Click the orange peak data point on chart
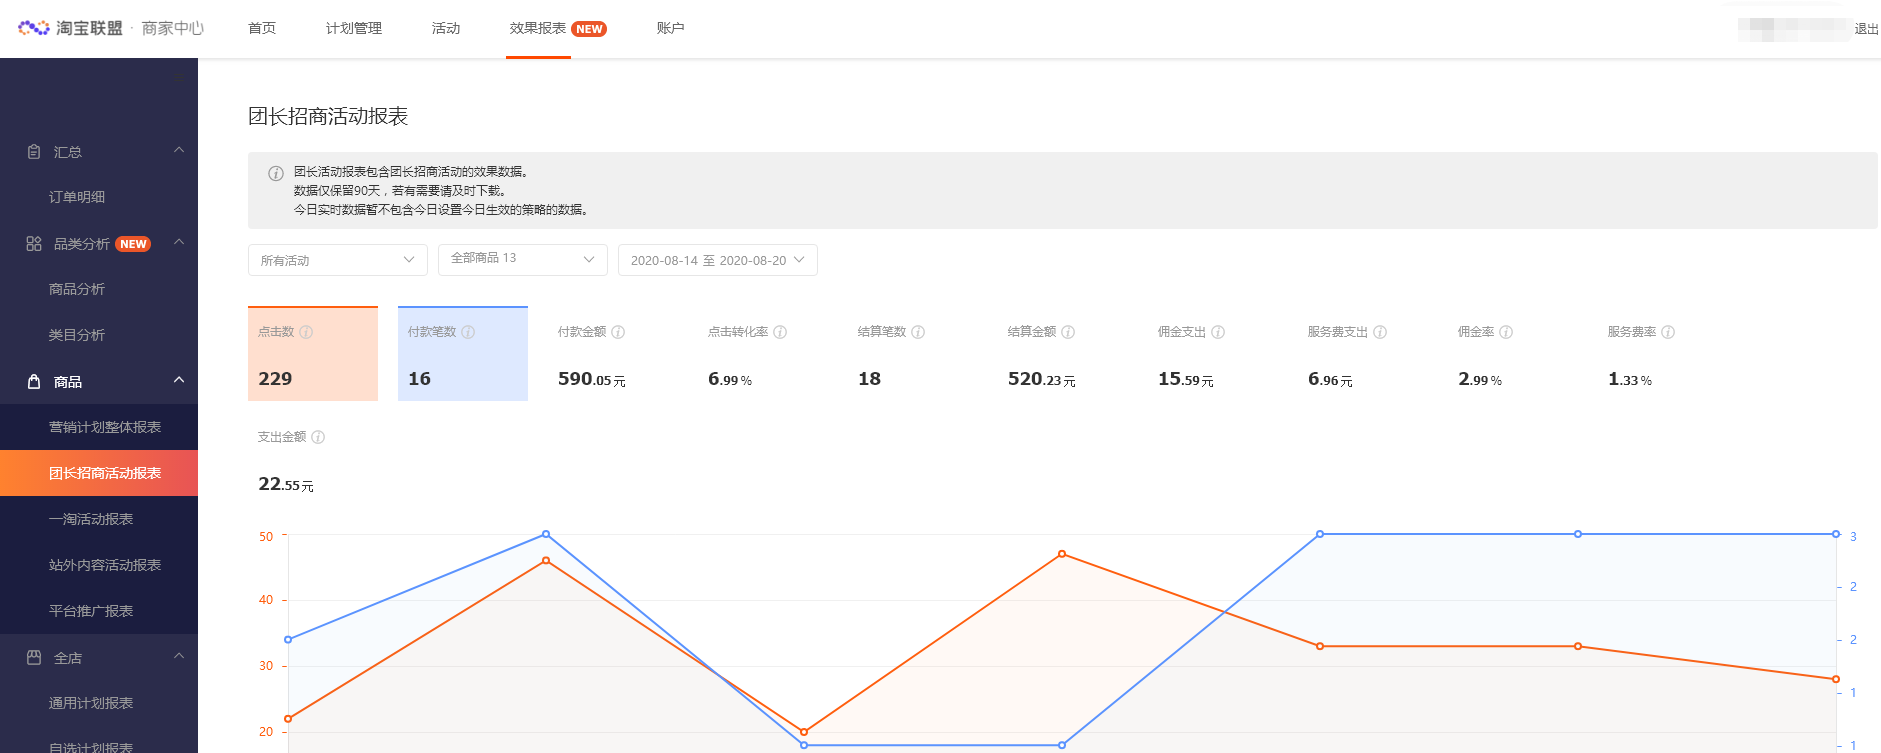 click(1062, 554)
